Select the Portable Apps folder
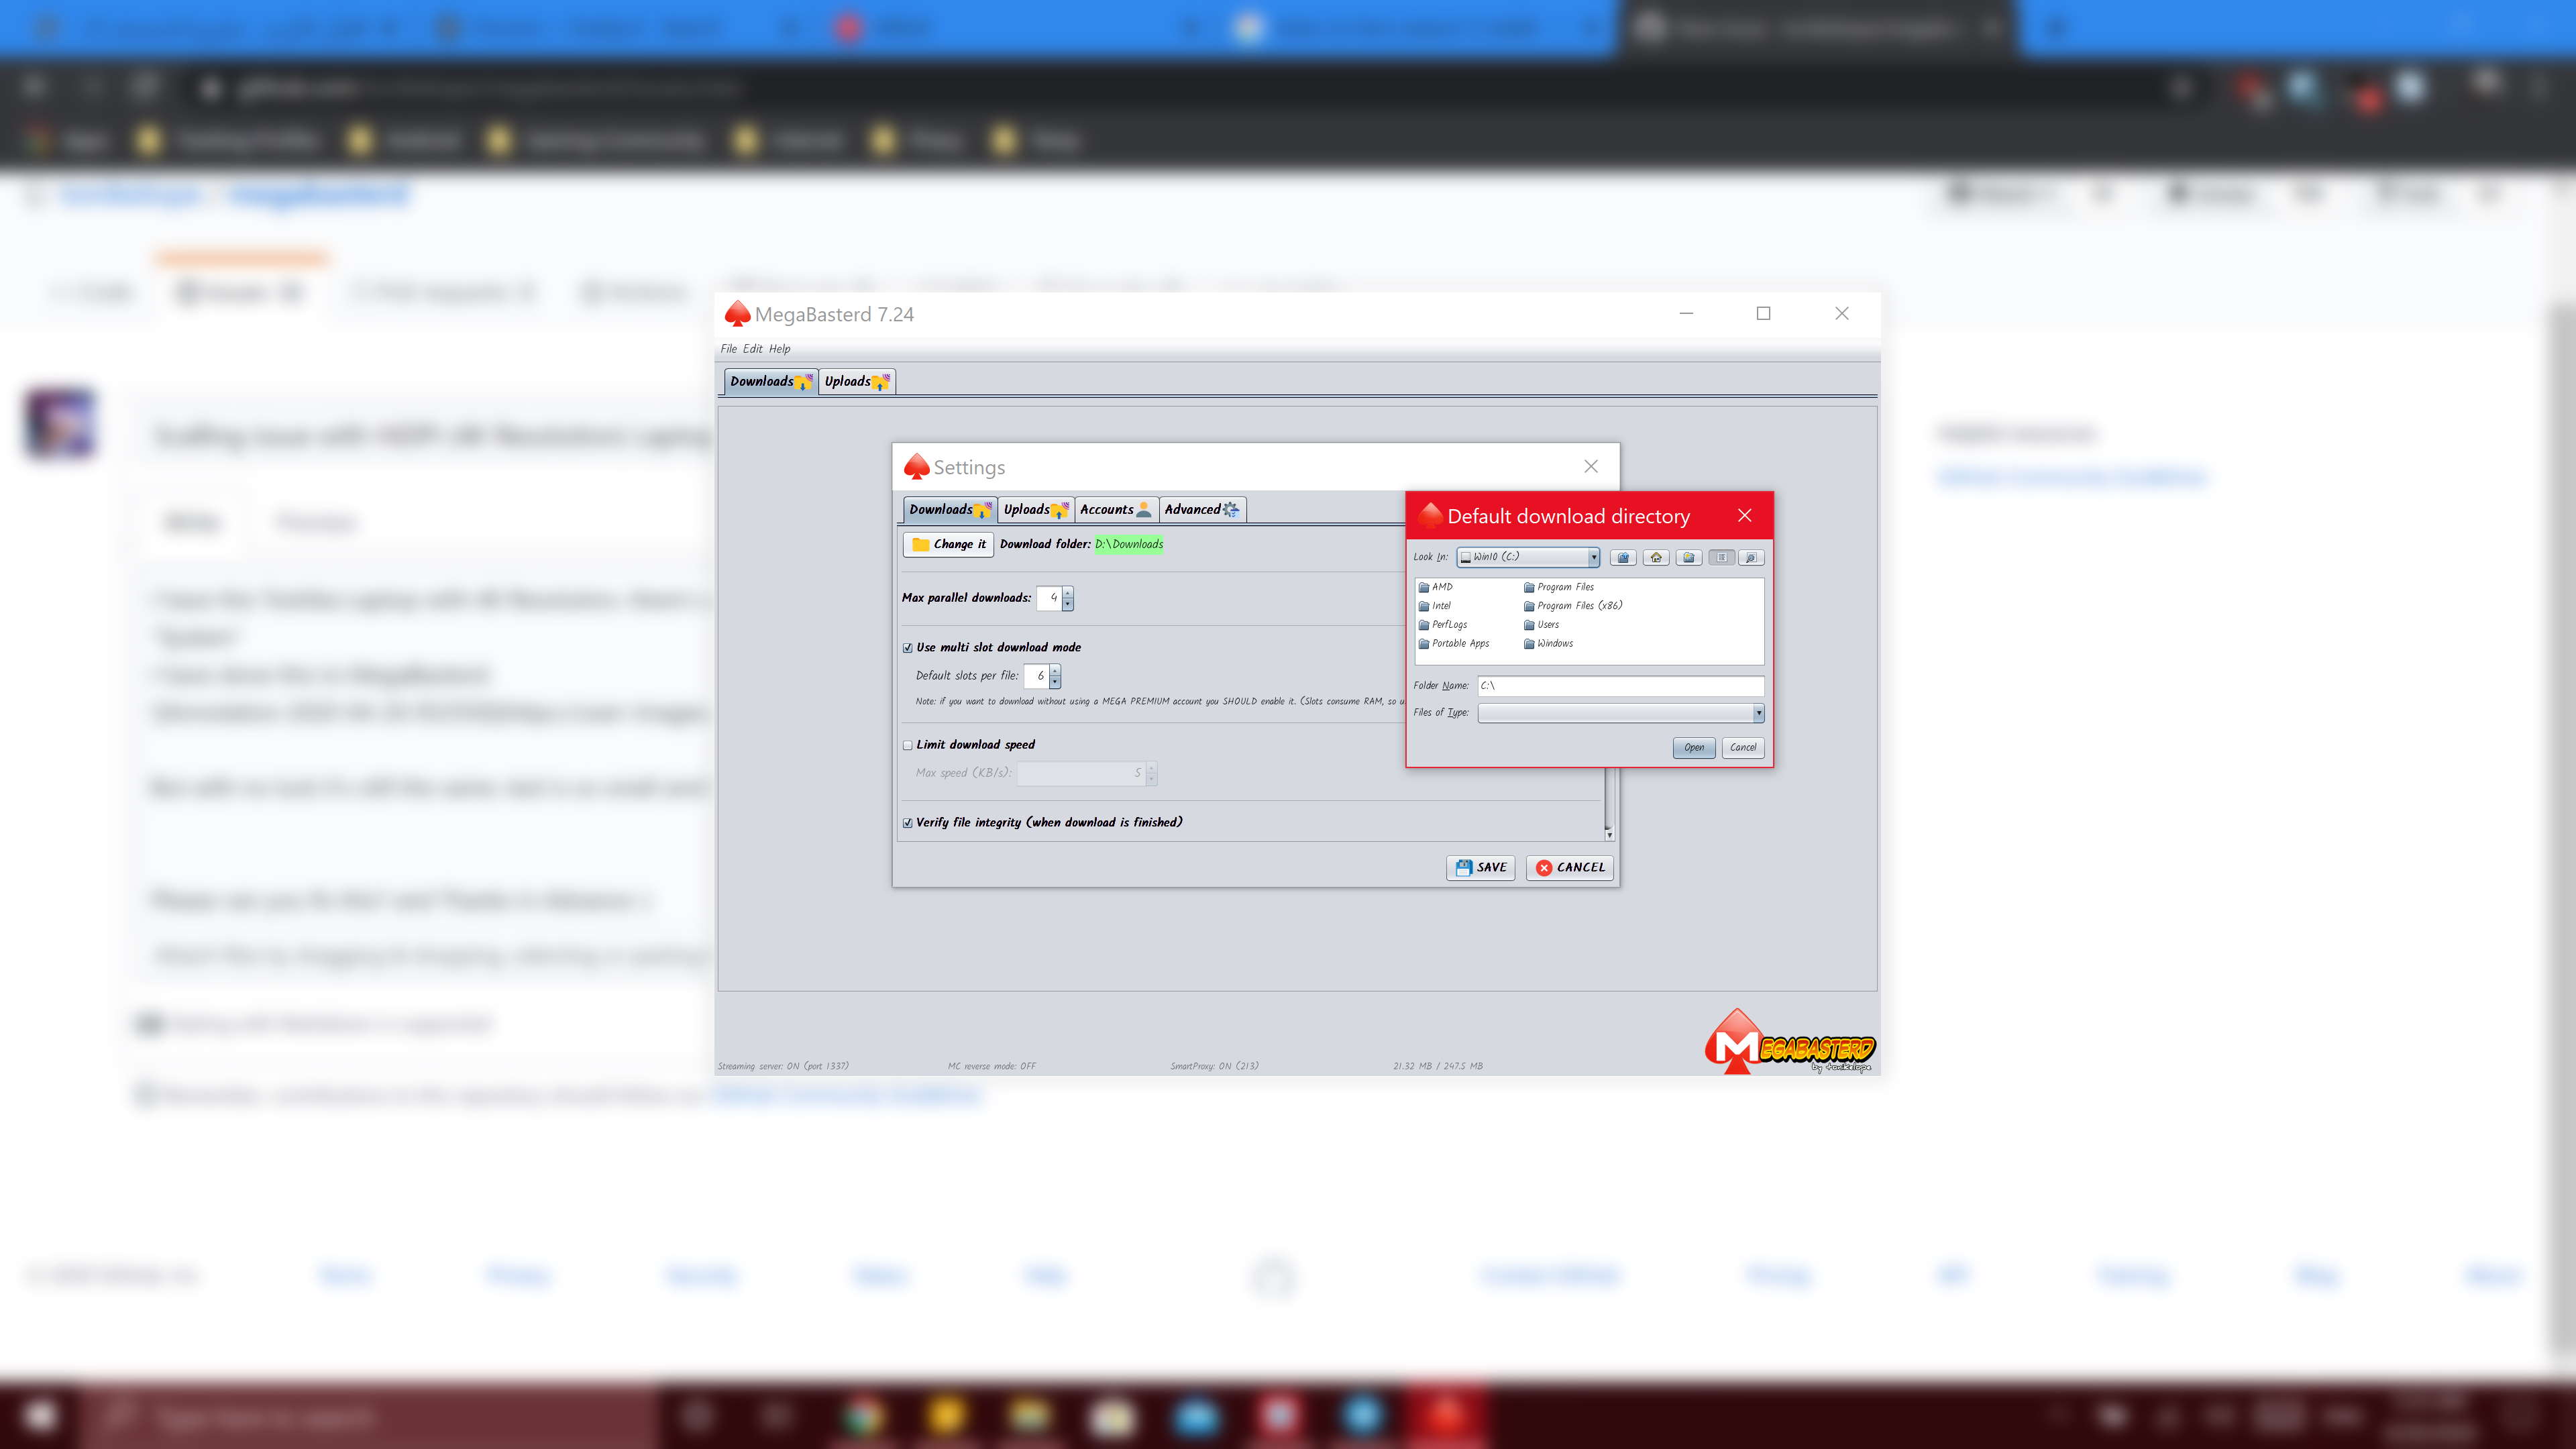2576x1449 pixels. 1454,644
